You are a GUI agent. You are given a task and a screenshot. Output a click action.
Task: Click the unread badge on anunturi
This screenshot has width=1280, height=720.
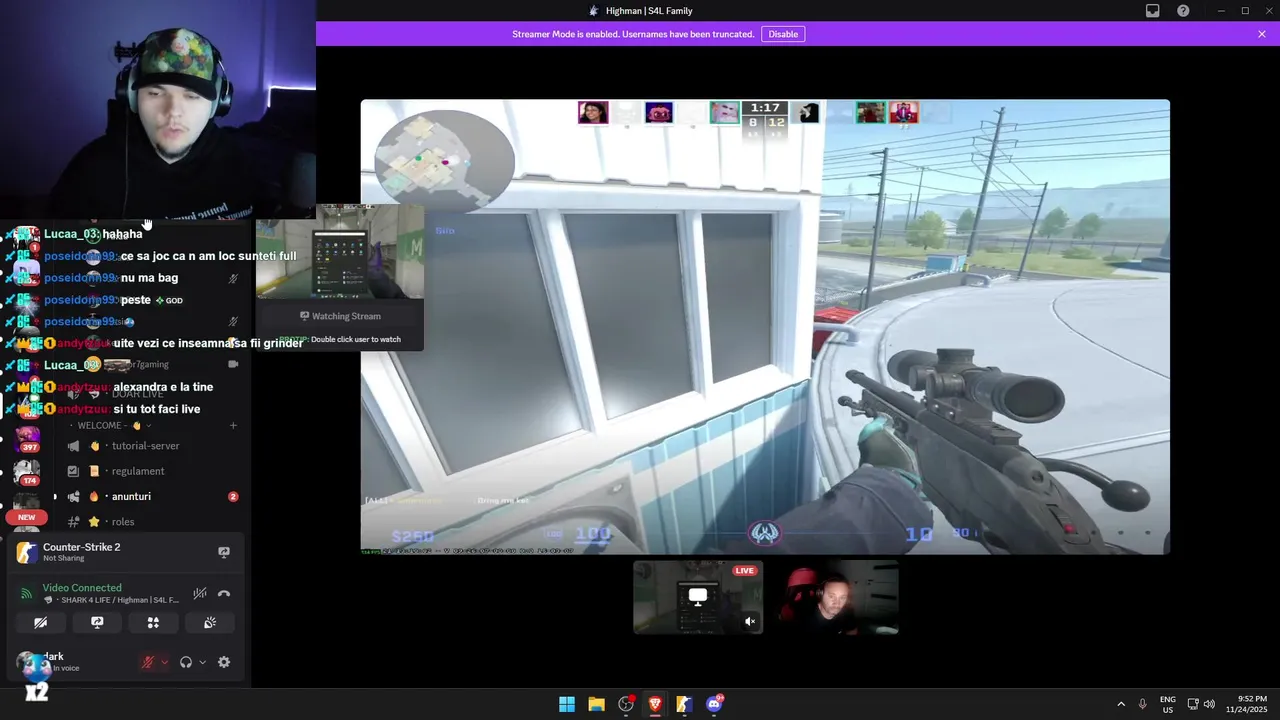233,497
